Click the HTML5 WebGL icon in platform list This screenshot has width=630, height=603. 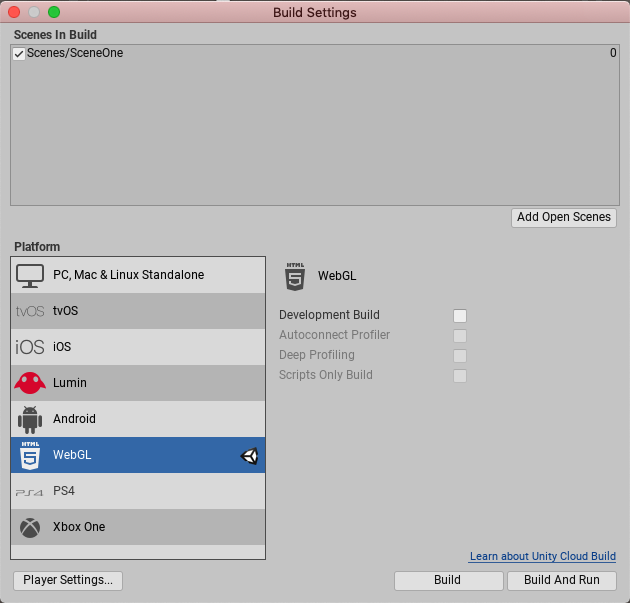(x=30, y=455)
